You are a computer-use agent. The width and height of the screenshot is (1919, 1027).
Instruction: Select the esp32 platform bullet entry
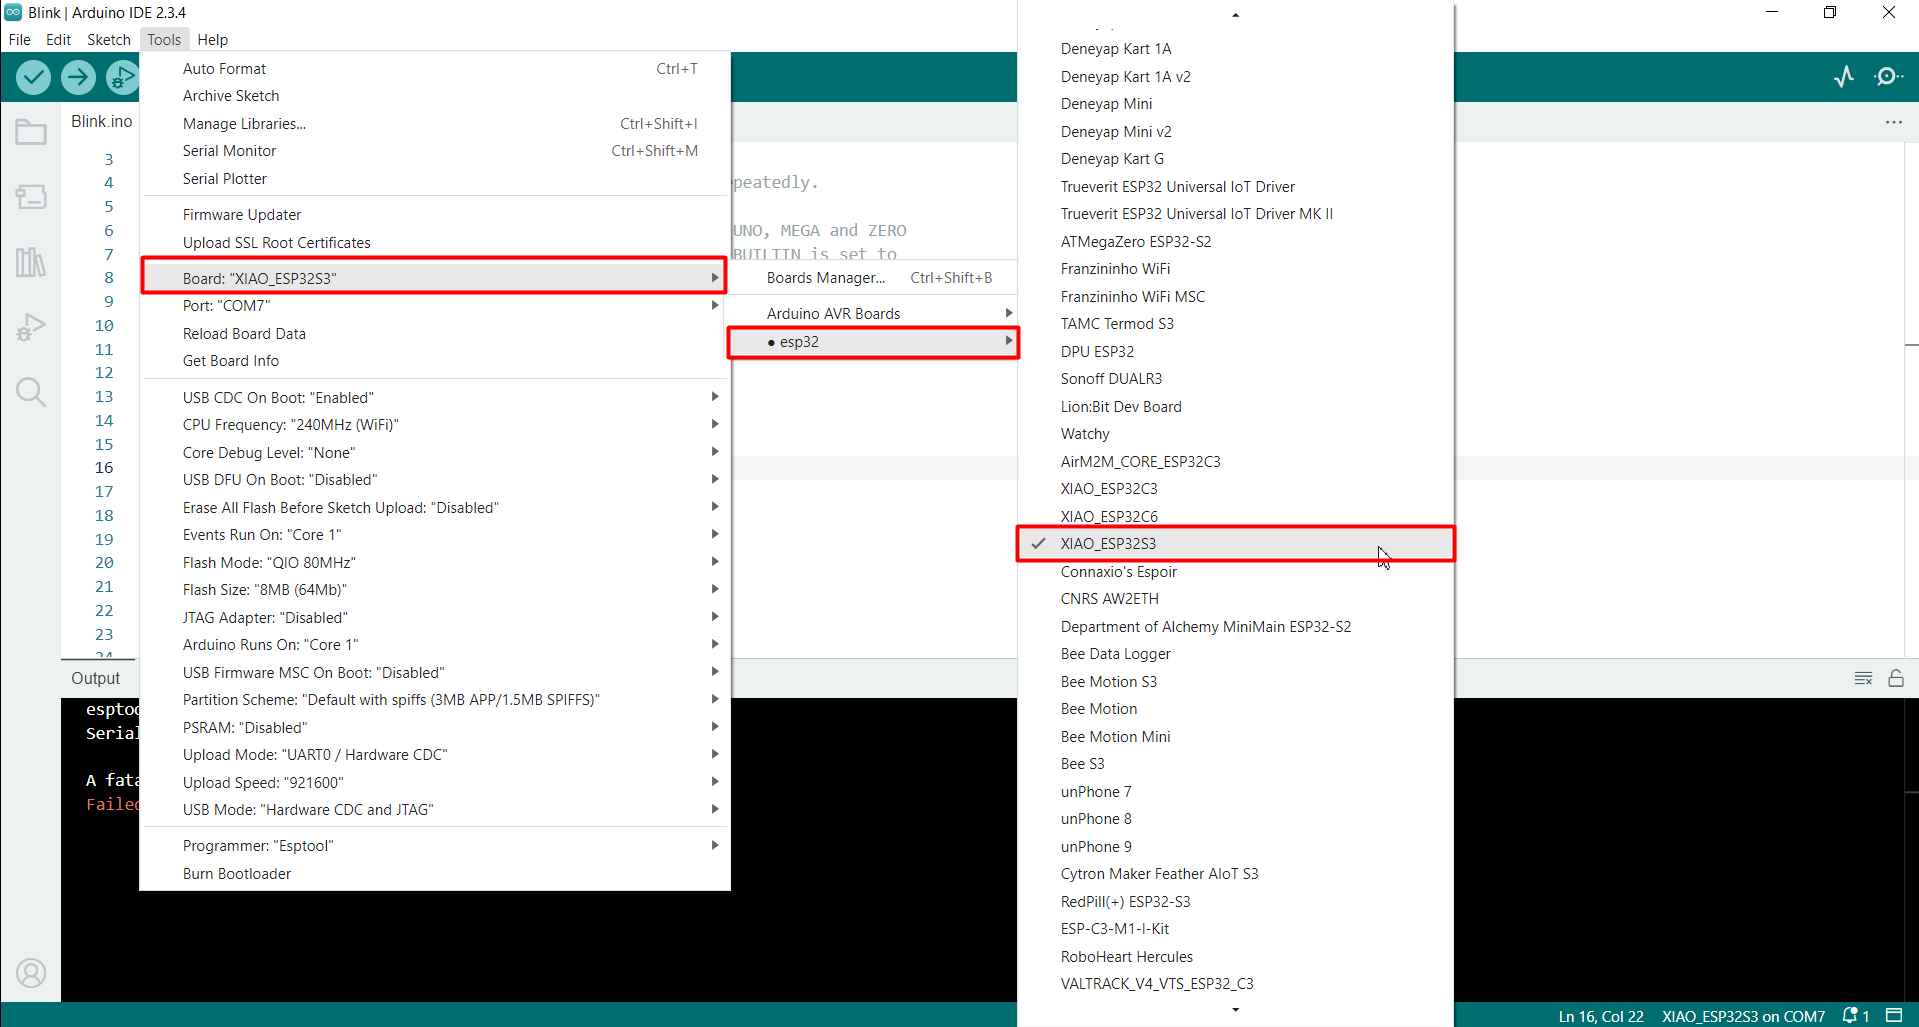(x=873, y=342)
